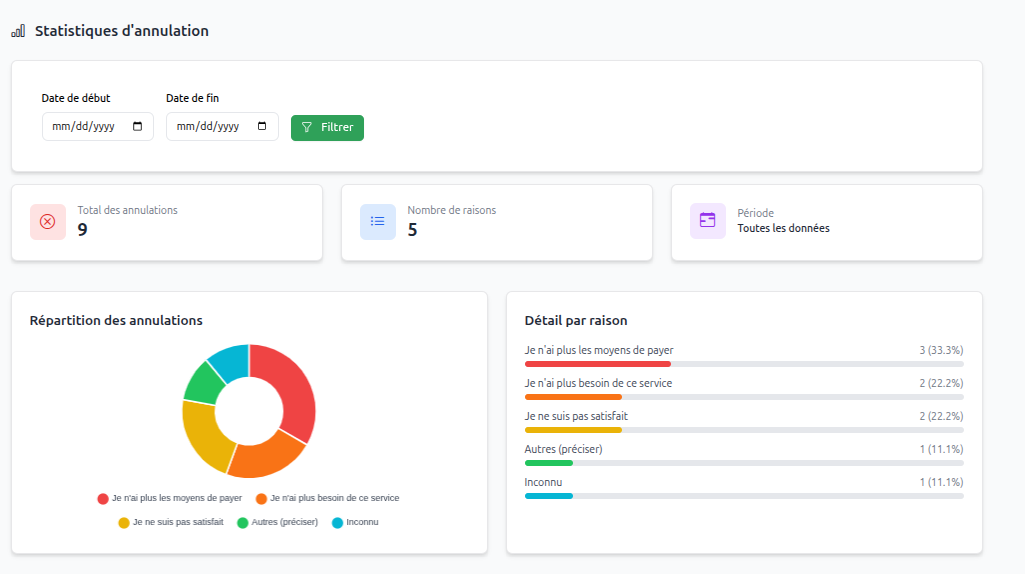This screenshot has width=1025, height=574.
Task: Click into the Date de fin field
Action: tap(208, 127)
